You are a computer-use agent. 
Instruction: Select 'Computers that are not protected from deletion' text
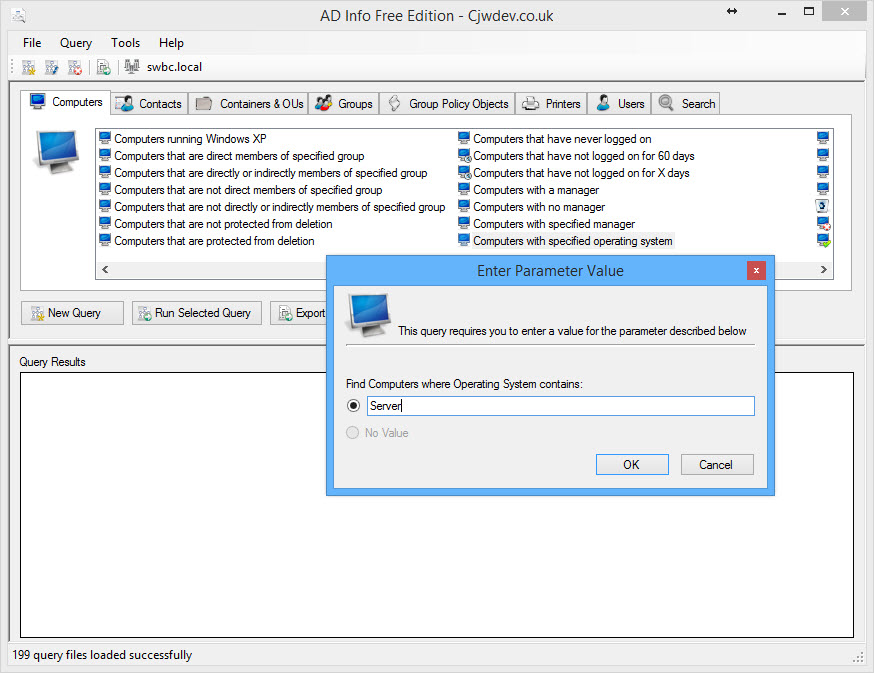click(x=223, y=224)
